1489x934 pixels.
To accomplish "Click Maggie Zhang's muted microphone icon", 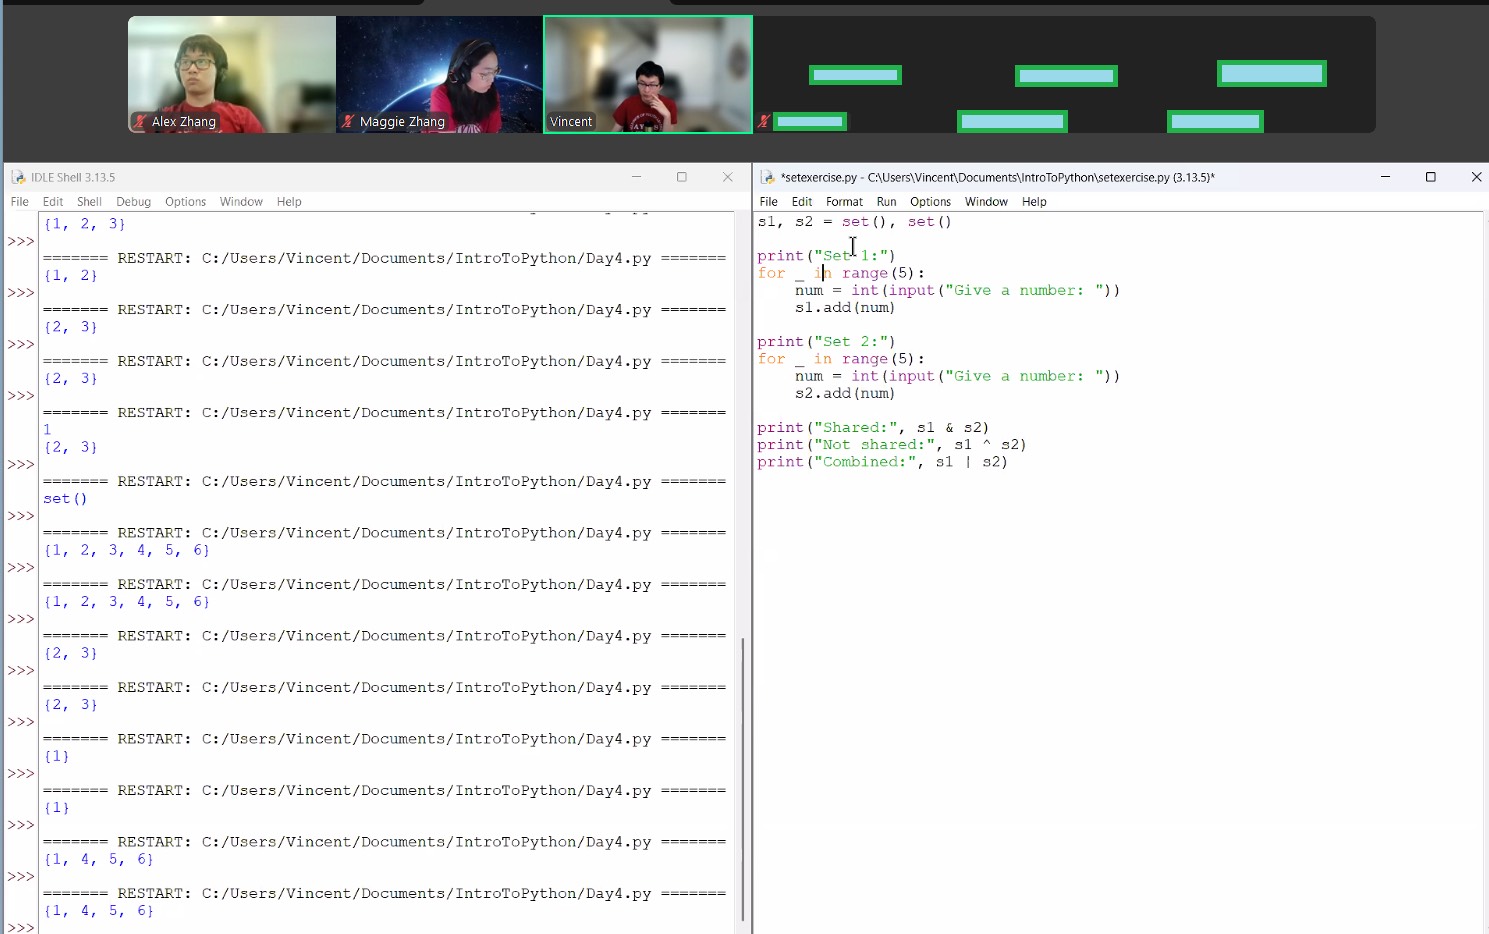I will pos(348,122).
